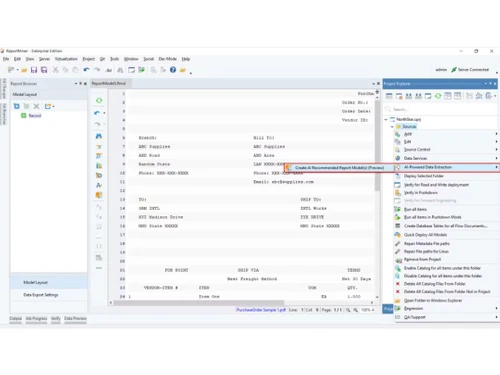Close the Project Explorer panel
The height and width of the screenshot is (375, 500).
coord(495,84)
